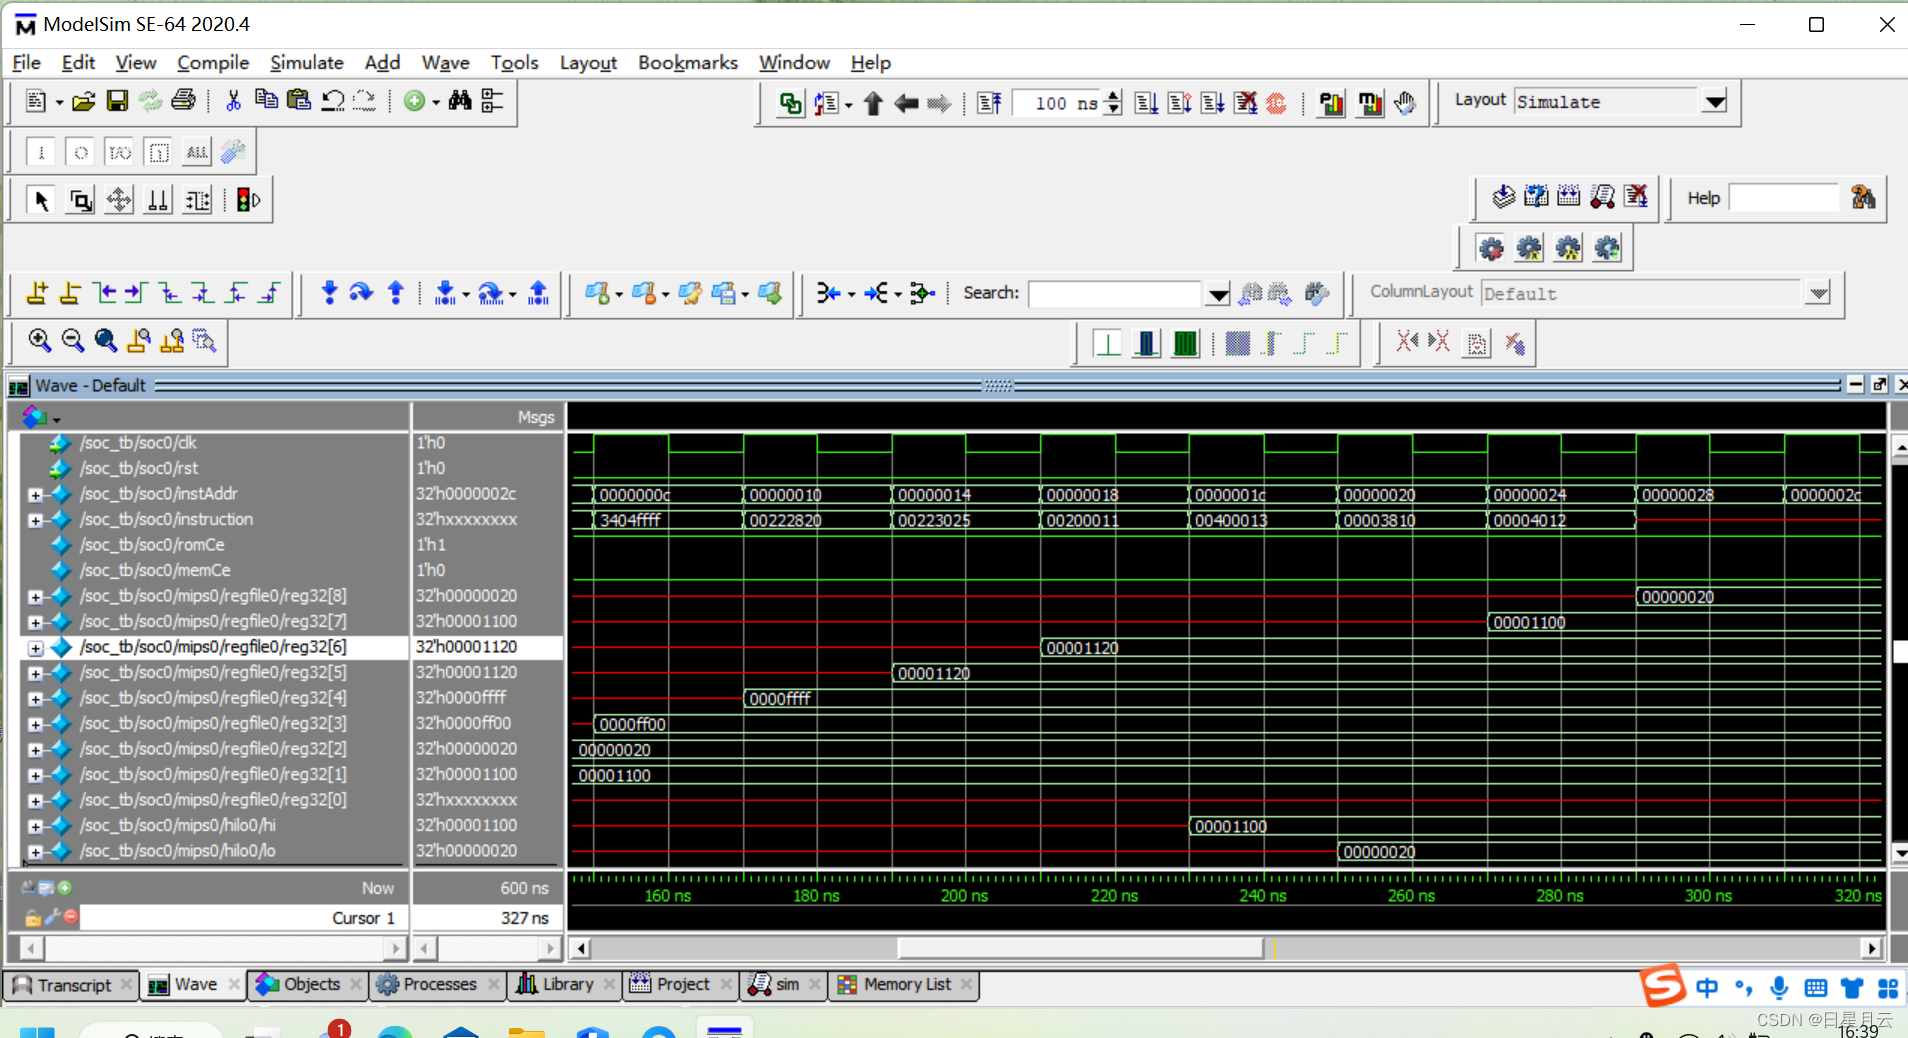Open the Search field dropdown arrow

click(1217, 294)
